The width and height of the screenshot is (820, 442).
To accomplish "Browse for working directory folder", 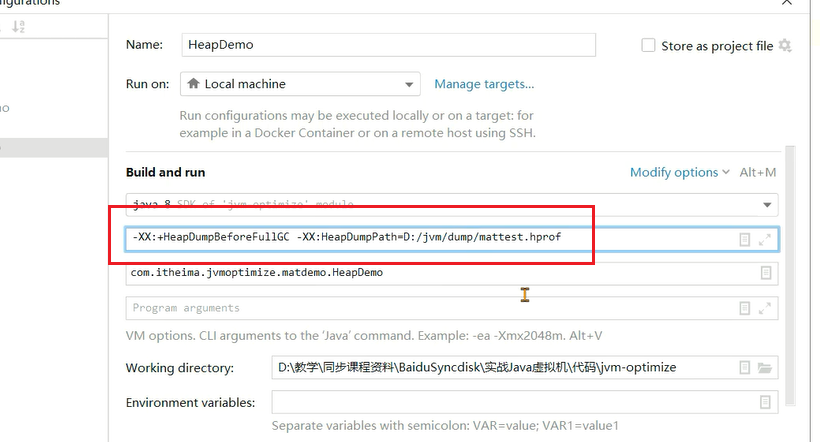I will coord(765,368).
